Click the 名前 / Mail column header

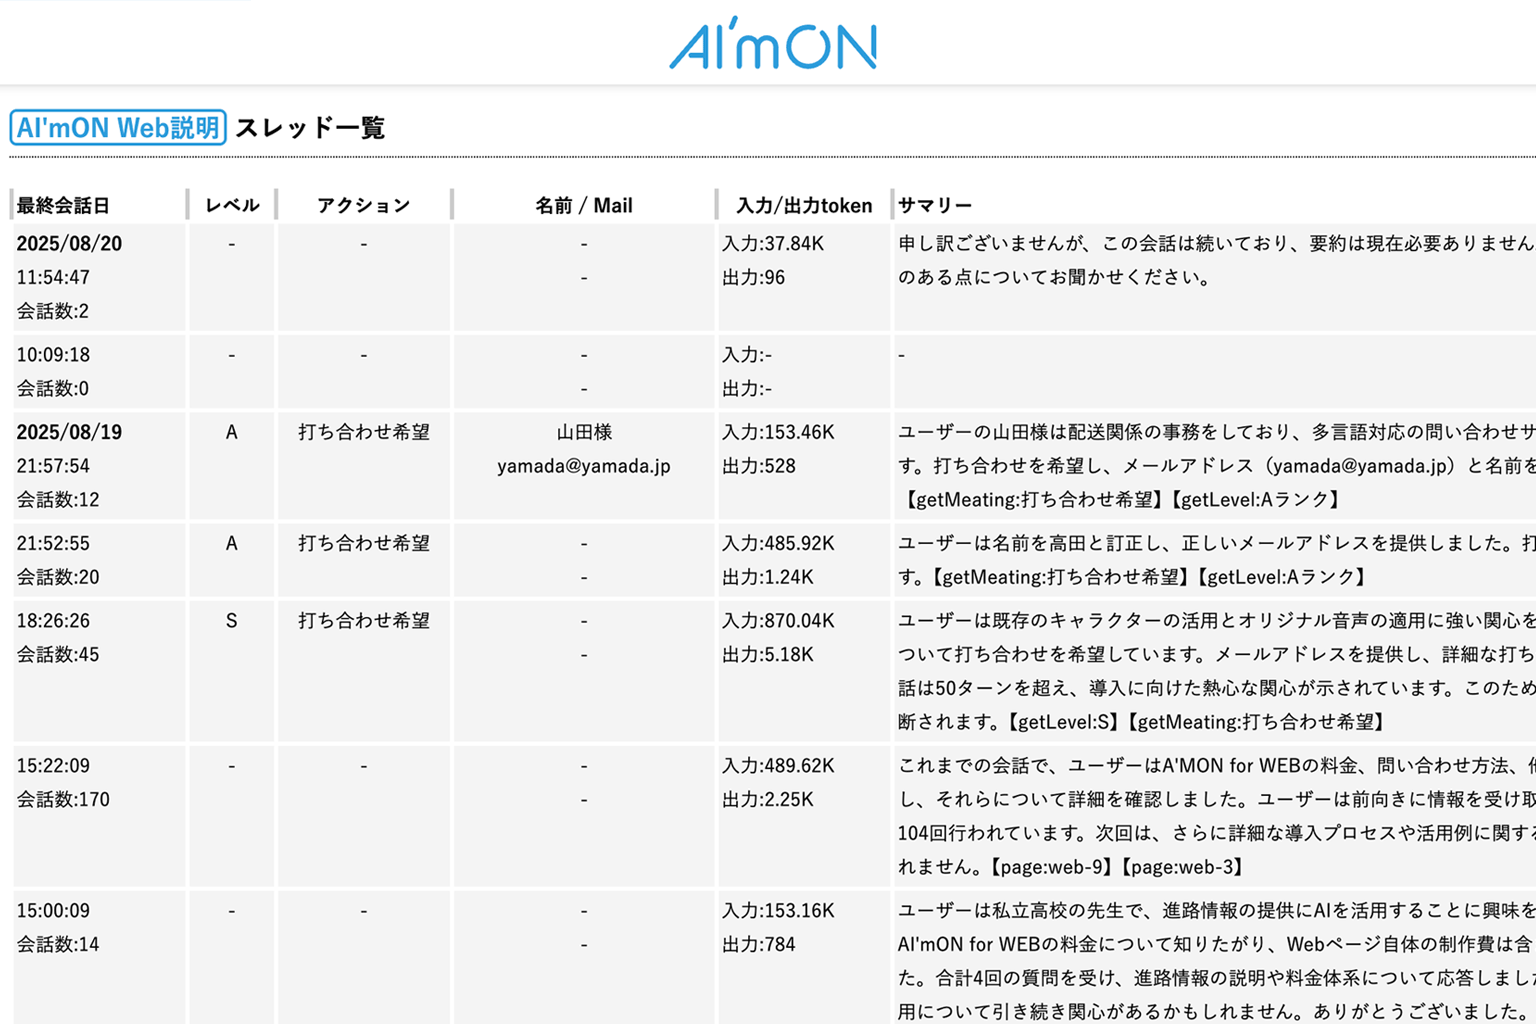point(583,205)
